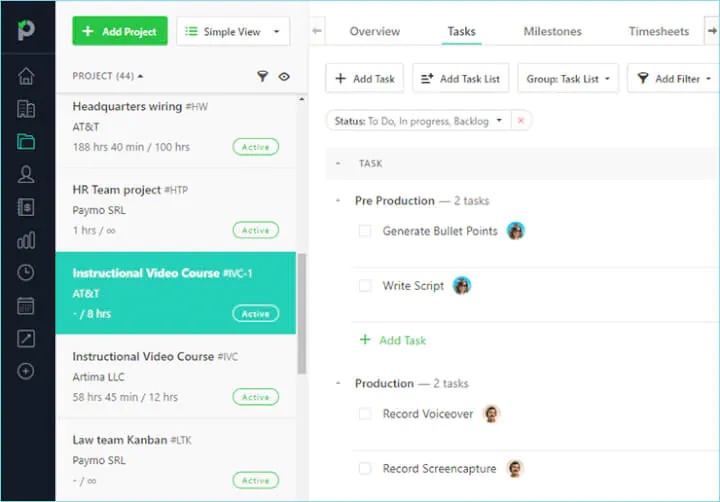Select Instructional Video Course #IVC-1 project

tap(176, 293)
